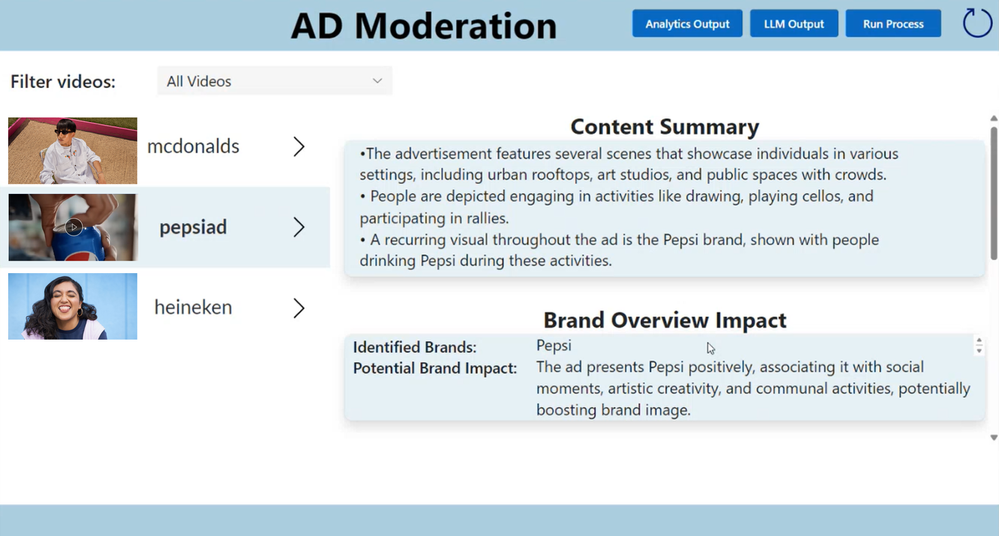Click the circular refresh icon

[977, 23]
